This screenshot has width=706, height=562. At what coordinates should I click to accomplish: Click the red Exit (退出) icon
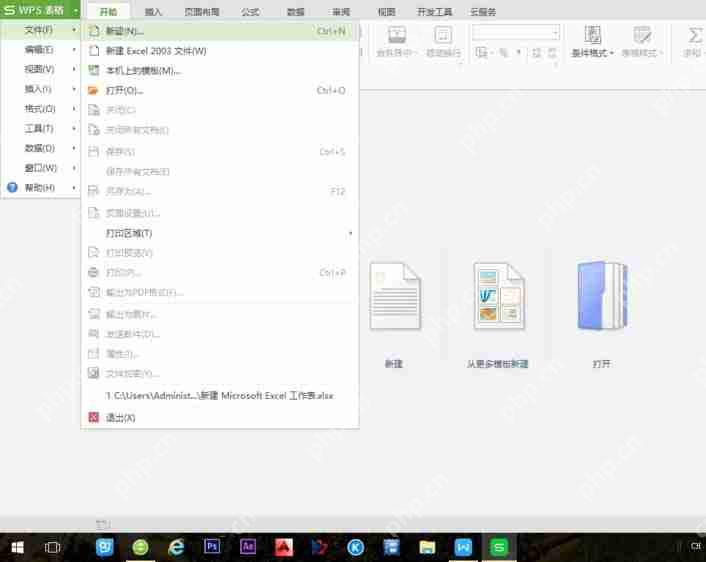point(93,417)
